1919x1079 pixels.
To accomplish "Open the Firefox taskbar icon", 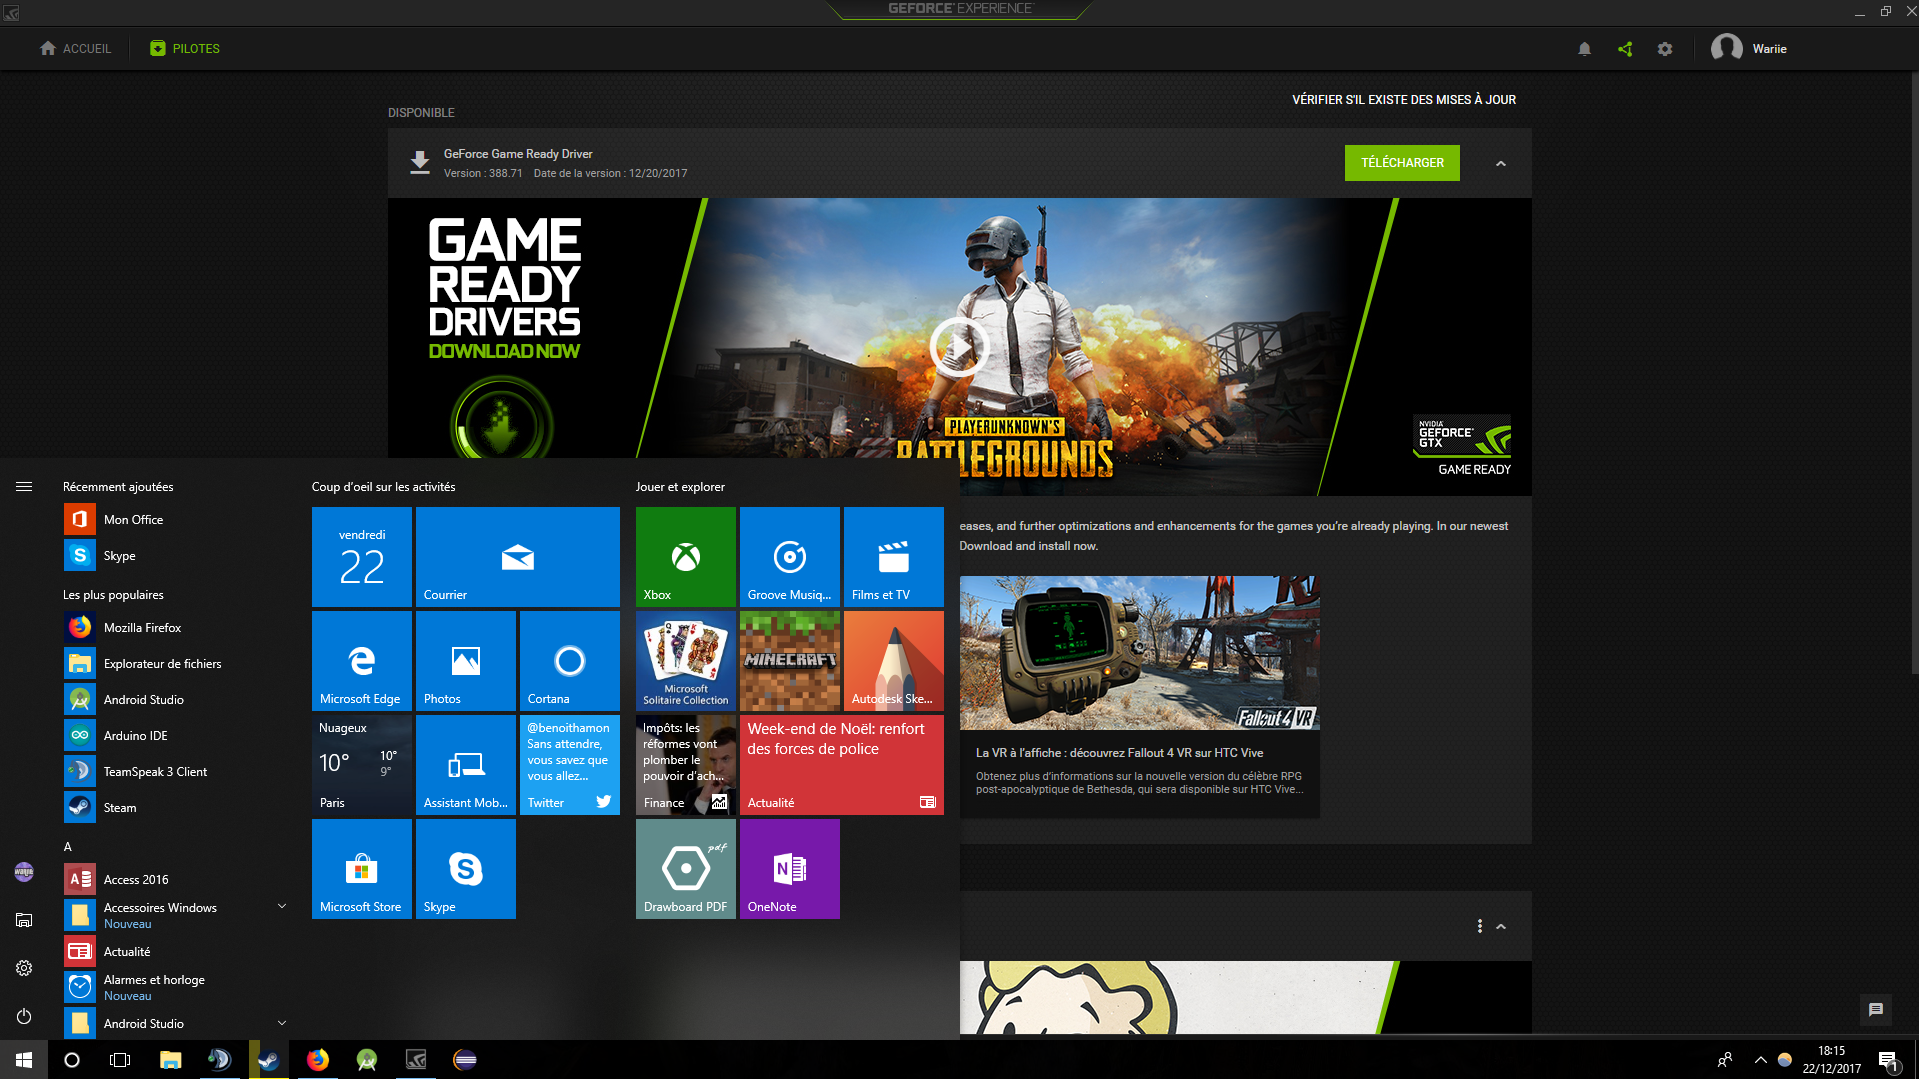I will 318,1060.
